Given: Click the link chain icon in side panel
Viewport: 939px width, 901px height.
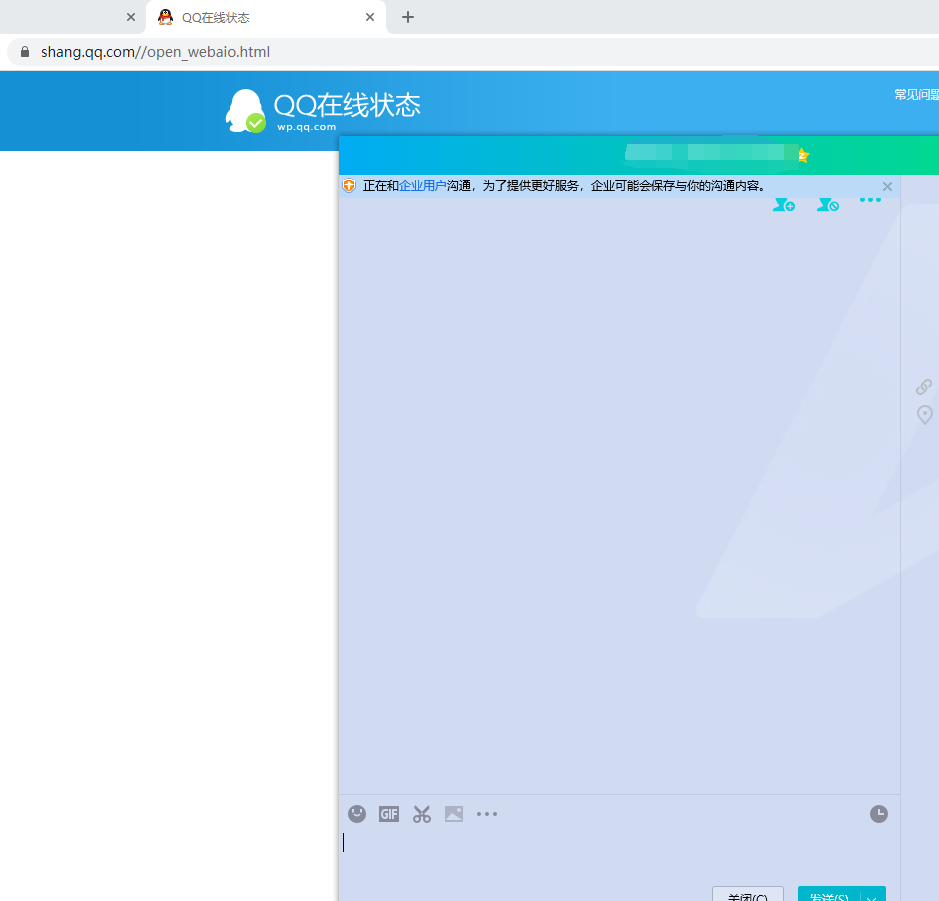Looking at the screenshot, I should point(924,387).
